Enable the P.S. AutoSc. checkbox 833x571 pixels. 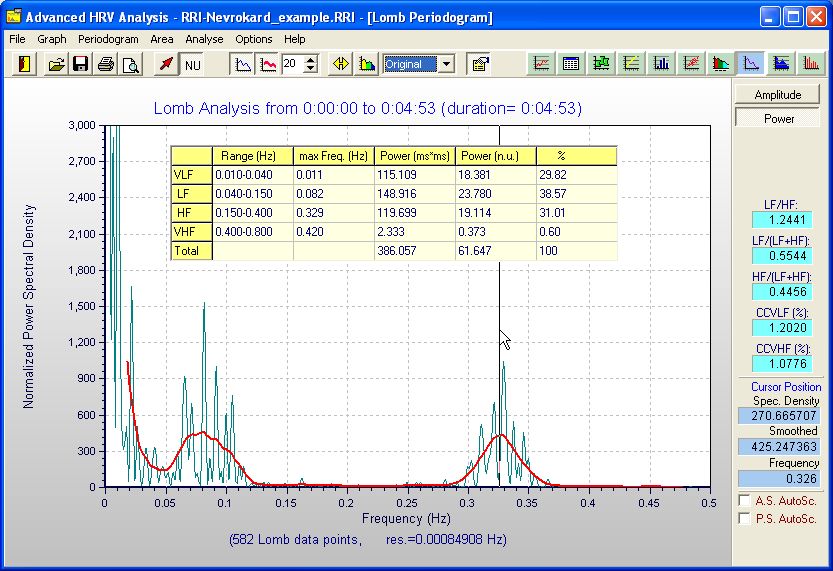[x=745, y=518]
